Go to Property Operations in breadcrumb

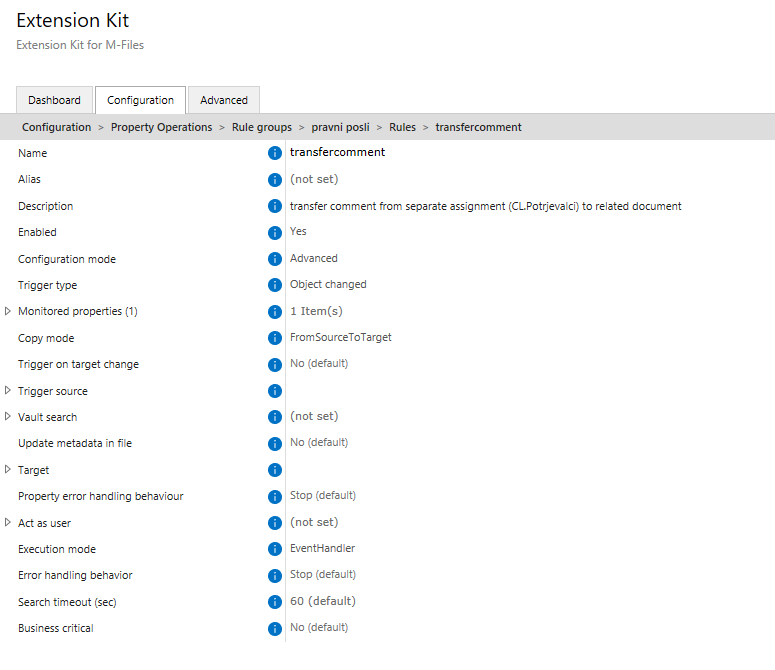click(x=161, y=127)
